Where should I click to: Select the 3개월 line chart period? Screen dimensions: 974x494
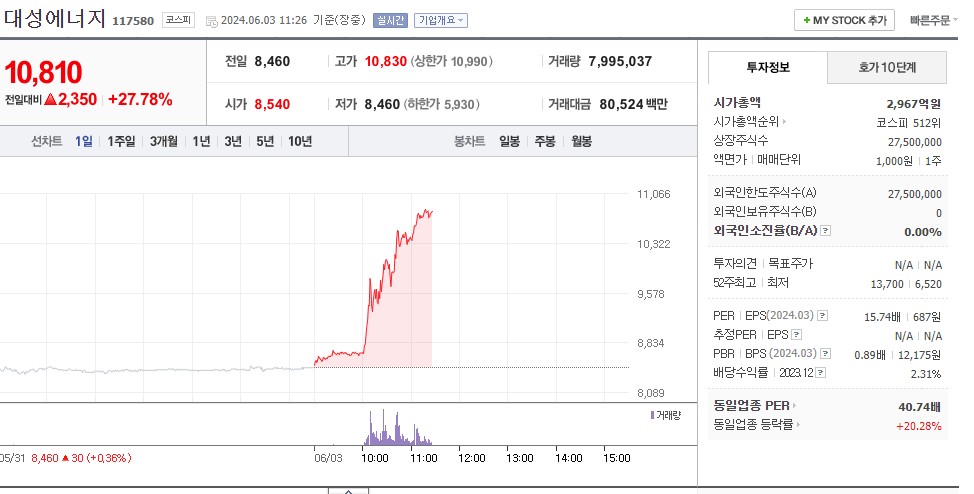(163, 142)
